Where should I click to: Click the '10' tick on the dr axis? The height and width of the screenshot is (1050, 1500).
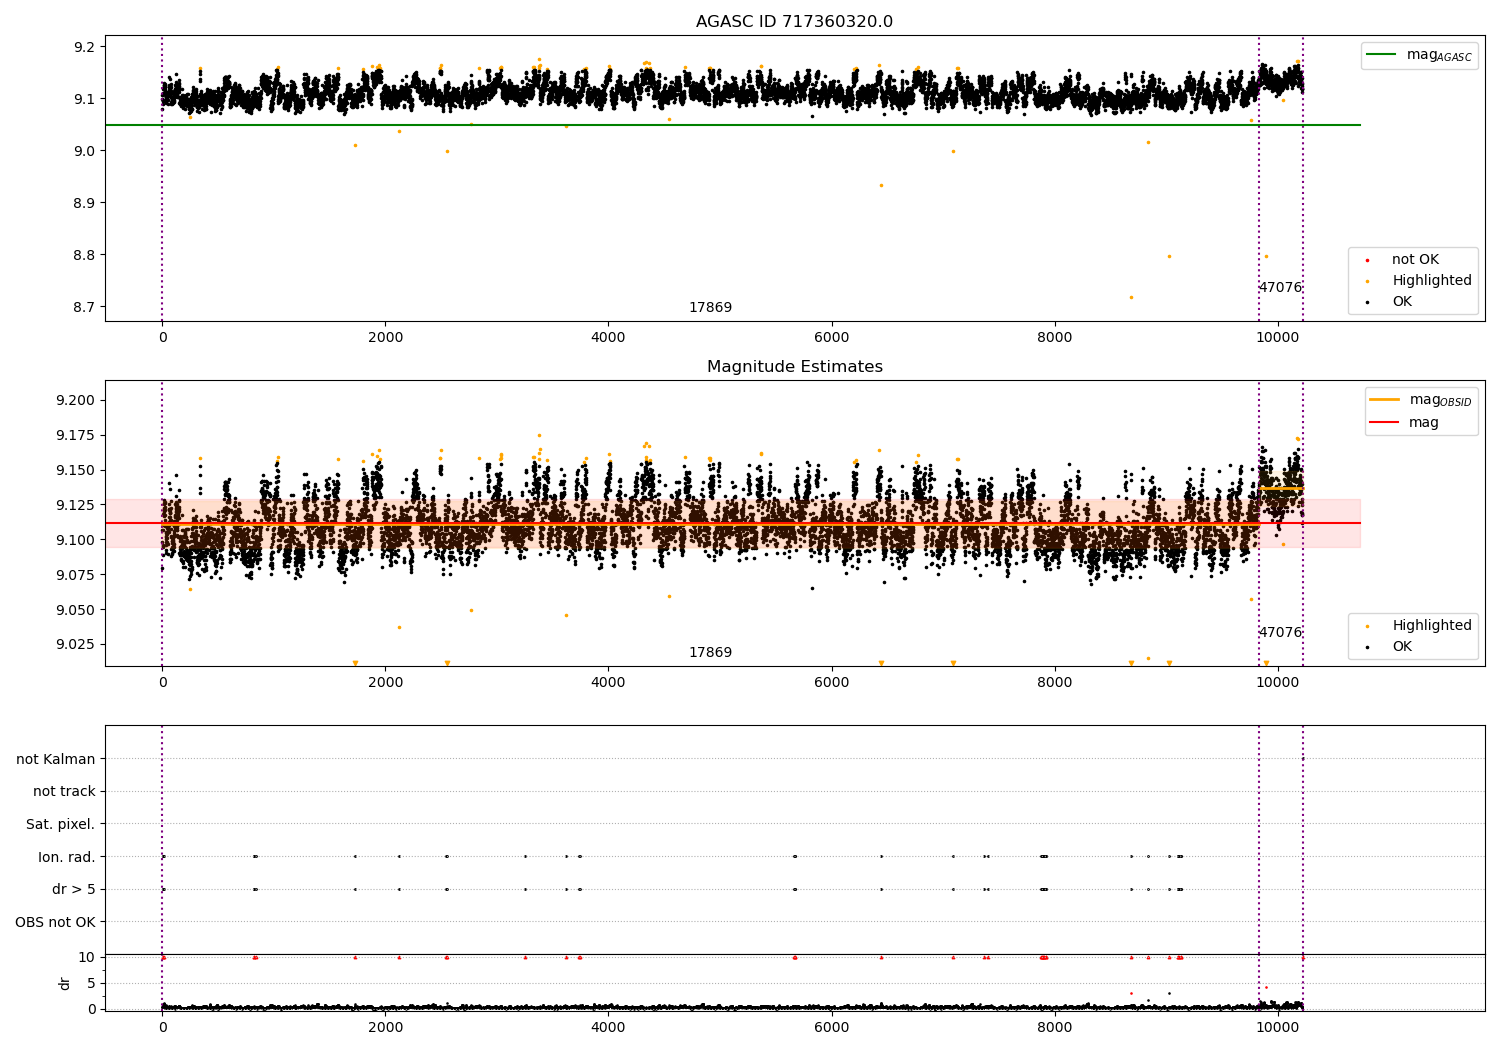coord(87,958)
